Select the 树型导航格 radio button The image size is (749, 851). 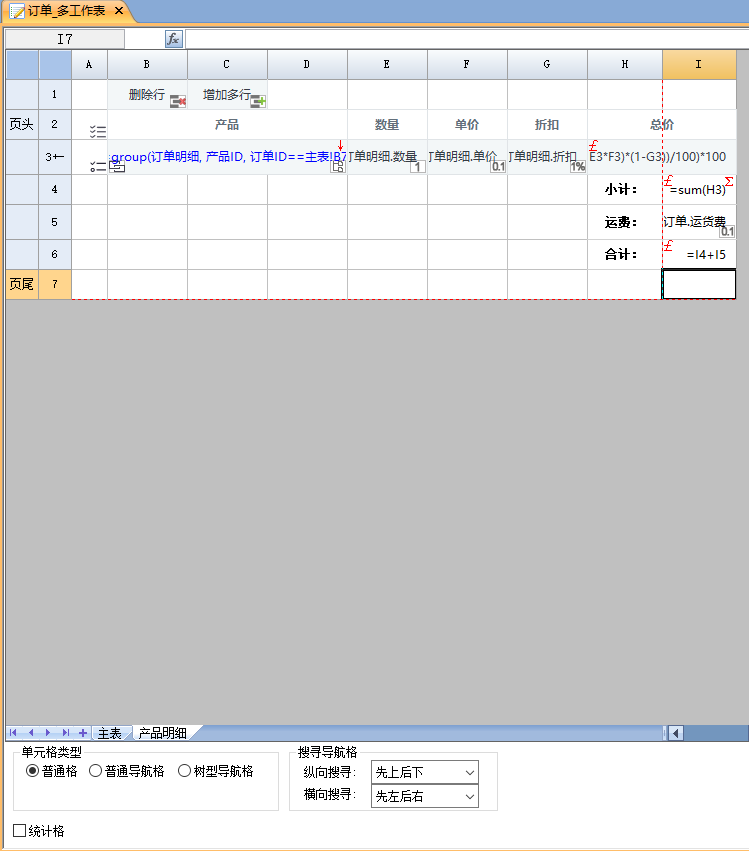pyautogui.click(x=184, y=771)
